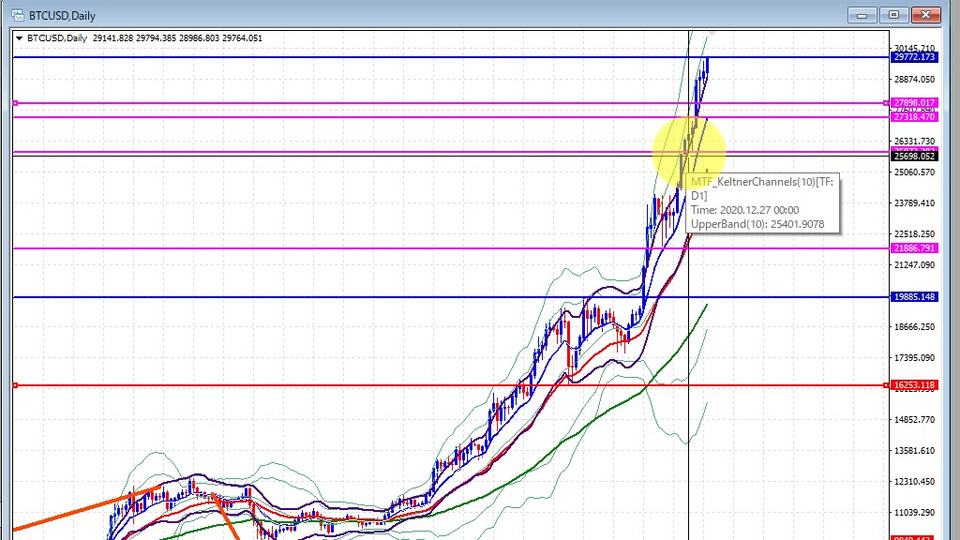This screenshot has width=960, height=540.
Task: Click the 11039.290 axis price
Action: [x=915, y=512]
